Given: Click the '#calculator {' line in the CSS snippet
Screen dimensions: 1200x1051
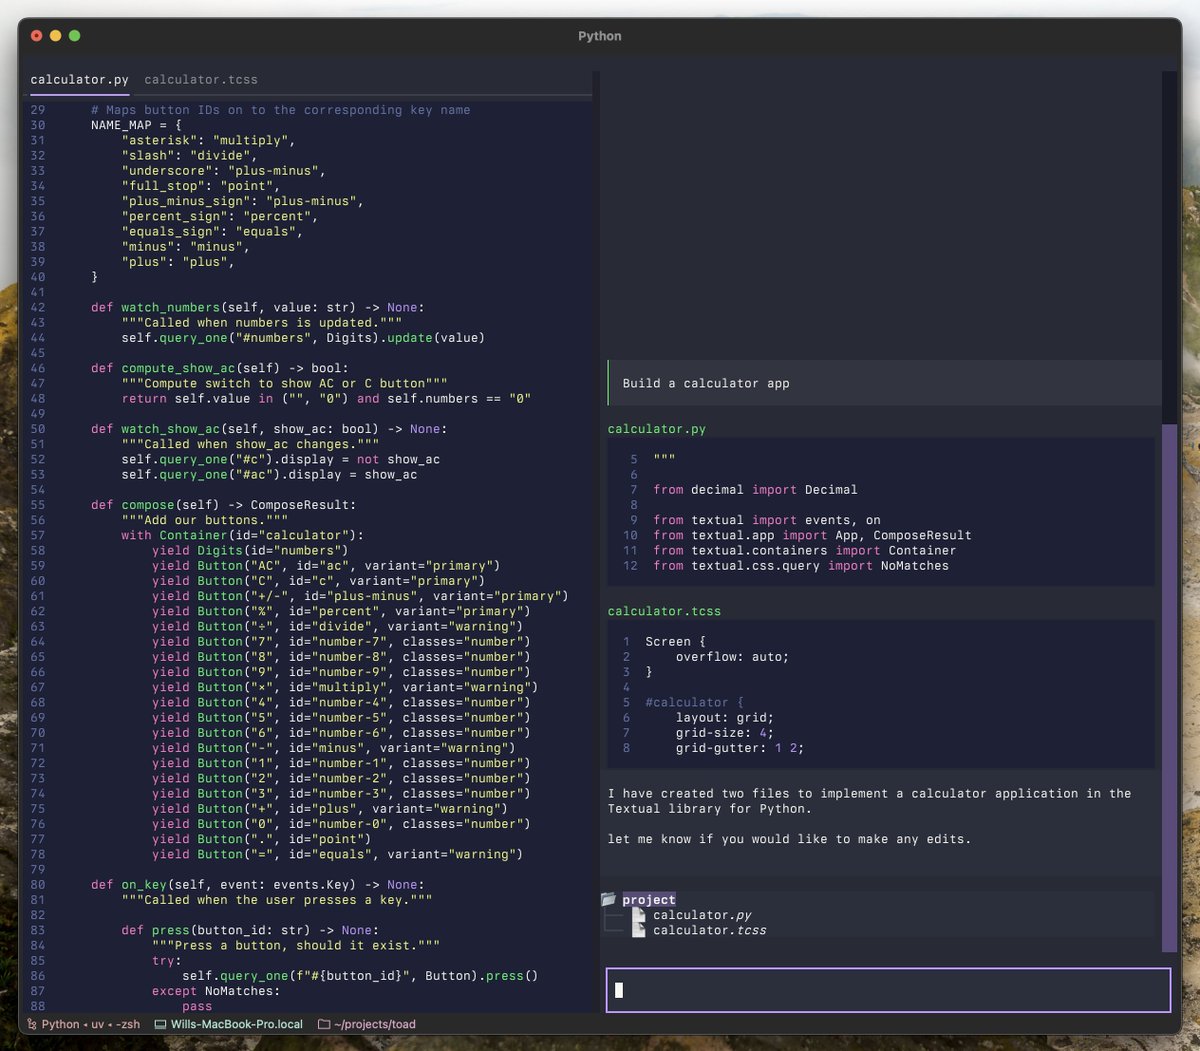Looking at the screenshot, I should point(694,703).
